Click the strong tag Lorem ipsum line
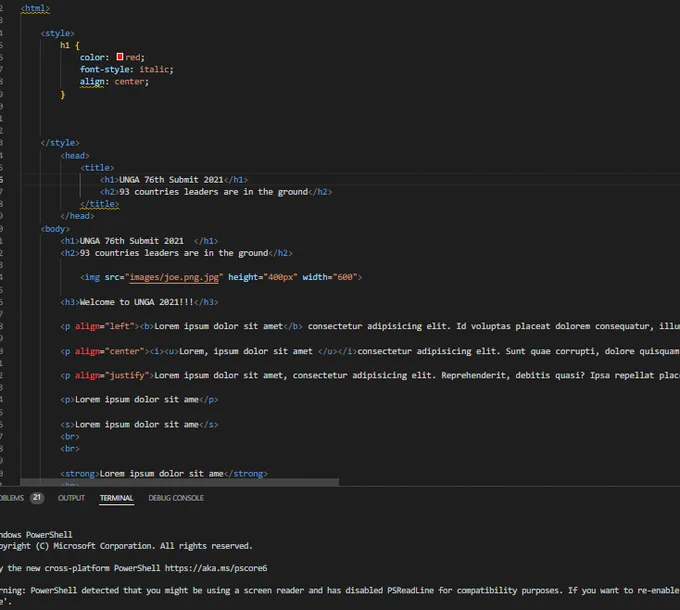 [x=164, y=474]
